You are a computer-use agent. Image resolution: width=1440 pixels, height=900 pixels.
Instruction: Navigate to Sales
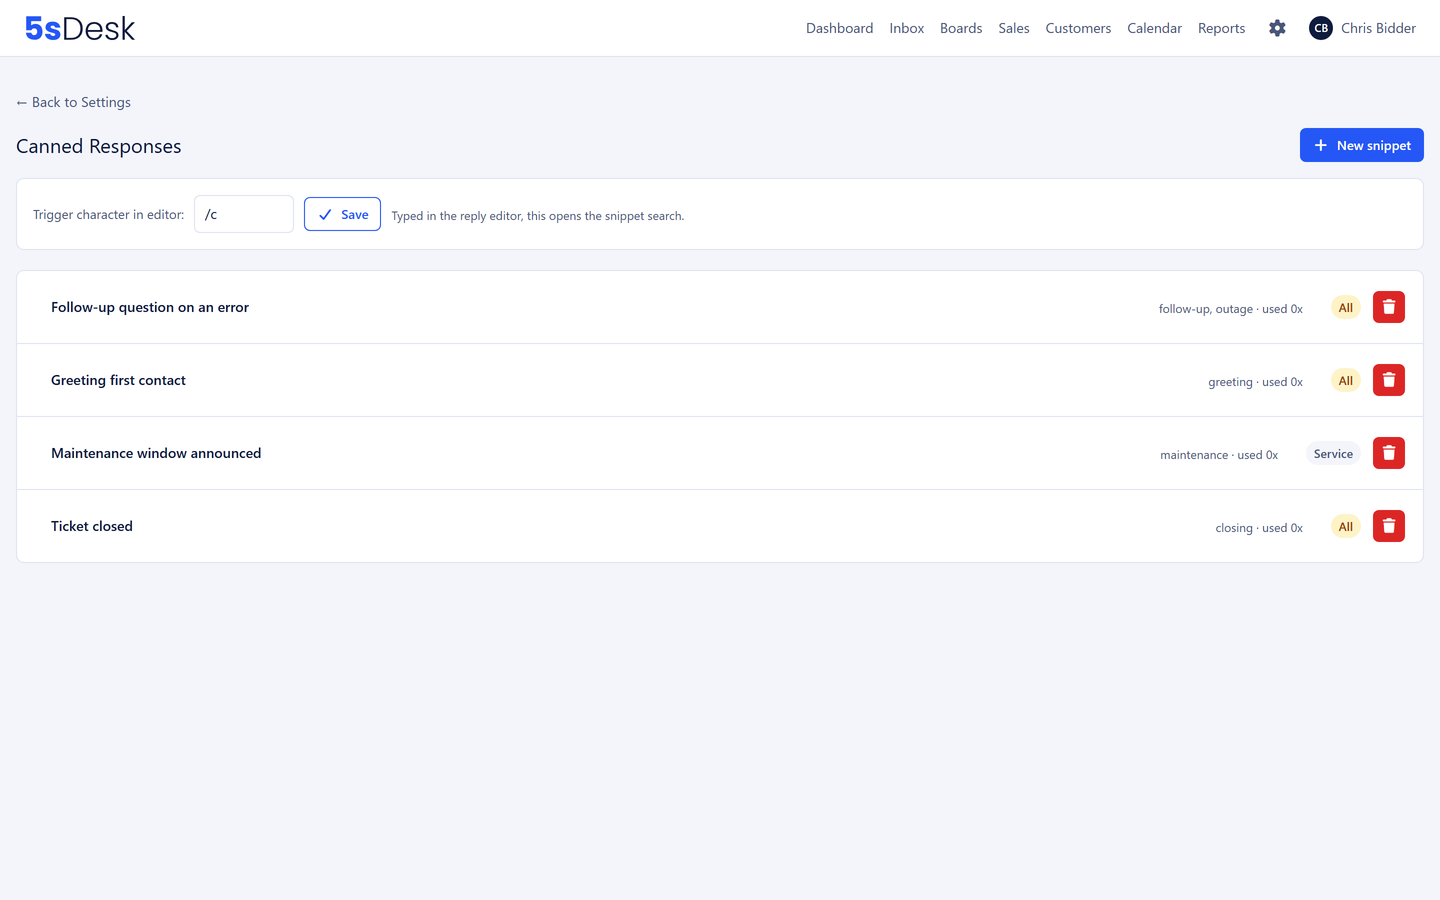[x=1013, y=28]
